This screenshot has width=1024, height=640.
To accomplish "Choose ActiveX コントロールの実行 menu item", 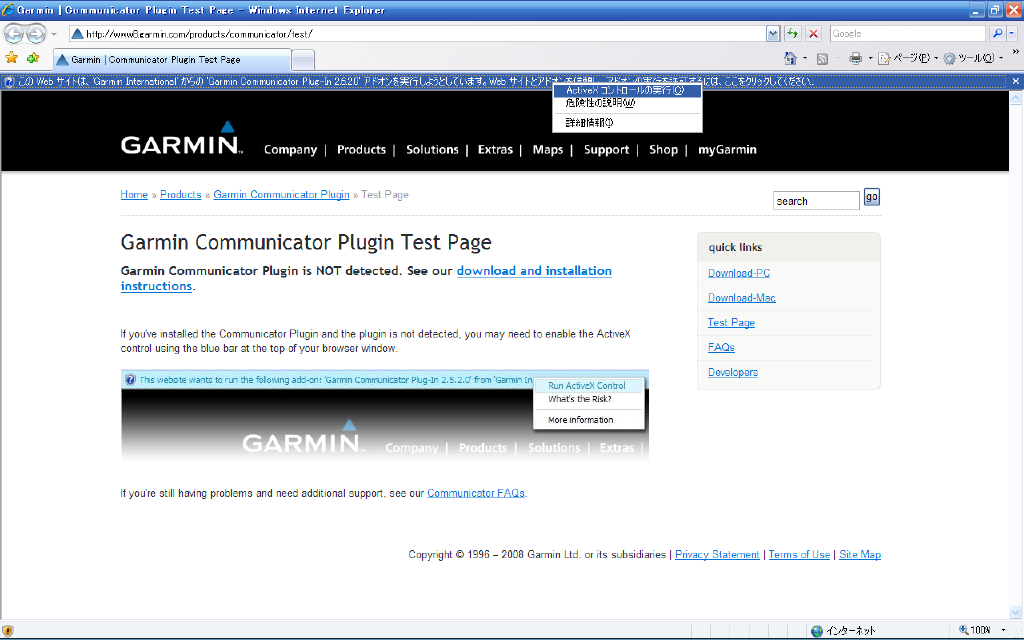I will [627, 90].
